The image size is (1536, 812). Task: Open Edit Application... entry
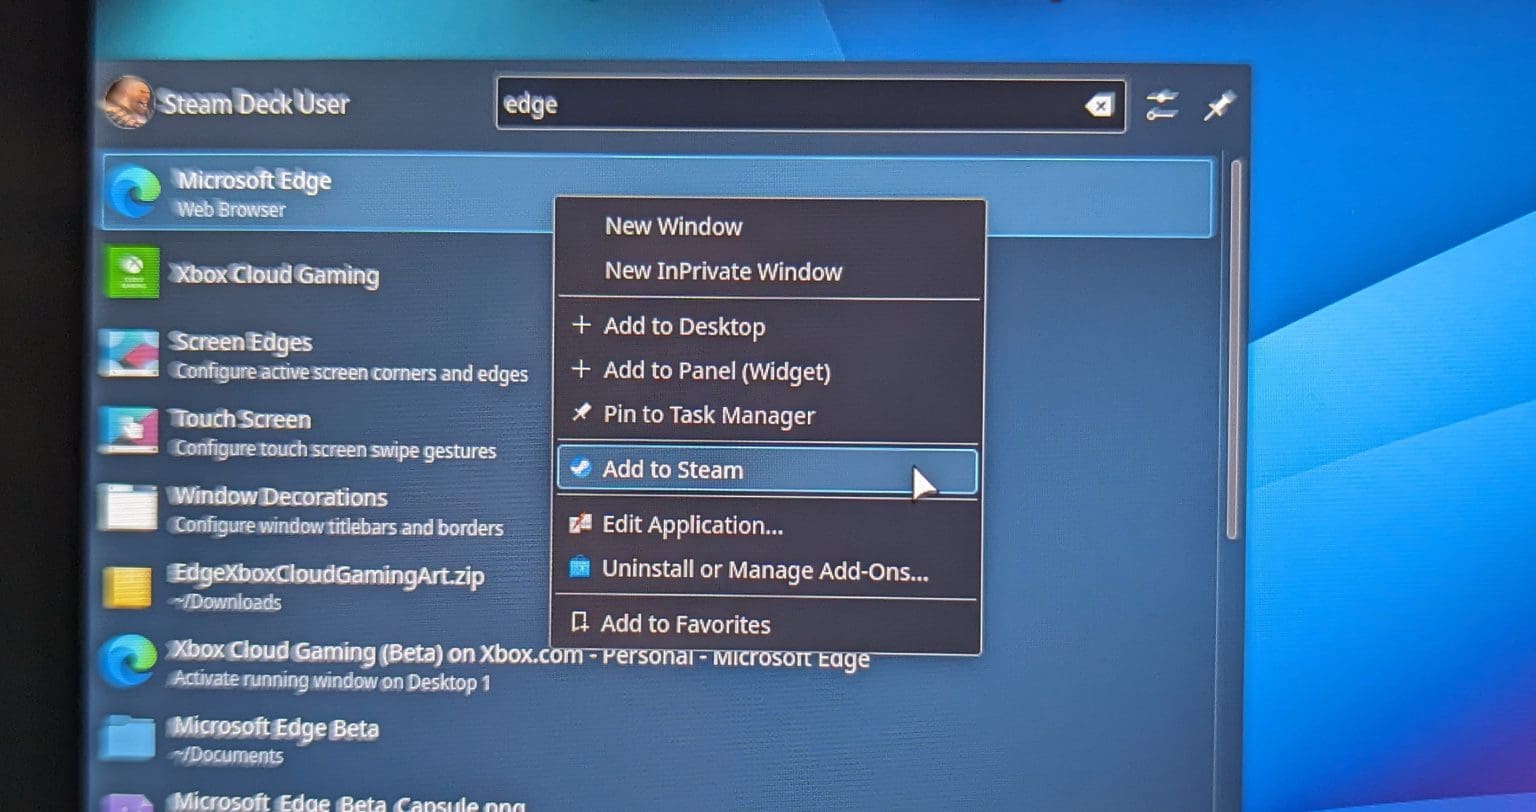(x=692, y=525)
